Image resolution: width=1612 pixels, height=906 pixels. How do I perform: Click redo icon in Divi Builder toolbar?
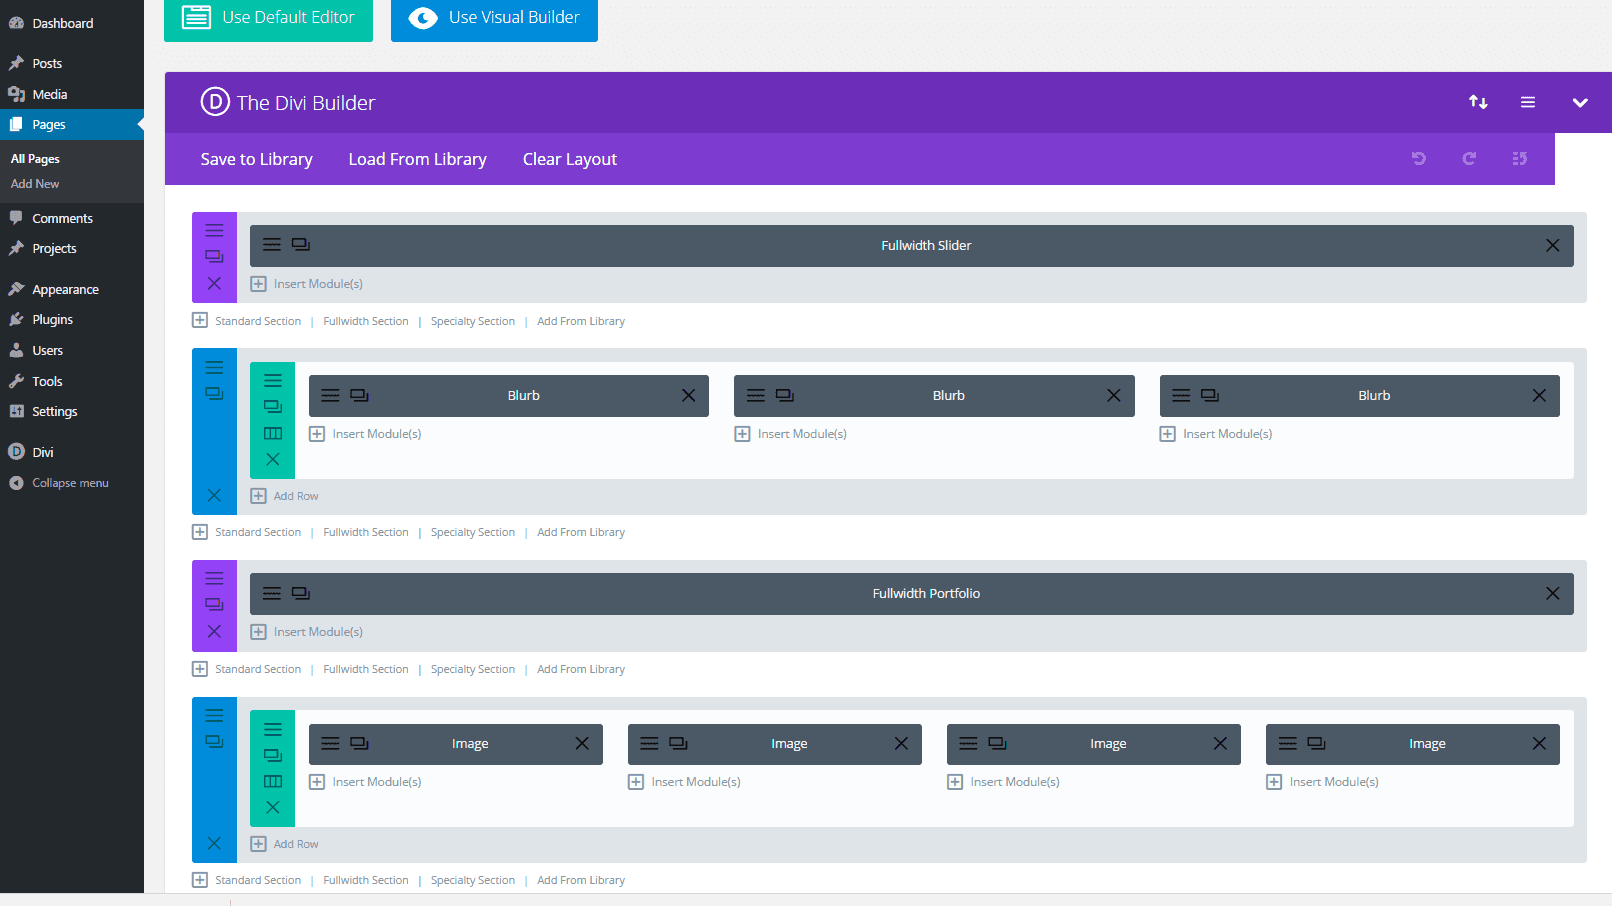point(1469,159)
